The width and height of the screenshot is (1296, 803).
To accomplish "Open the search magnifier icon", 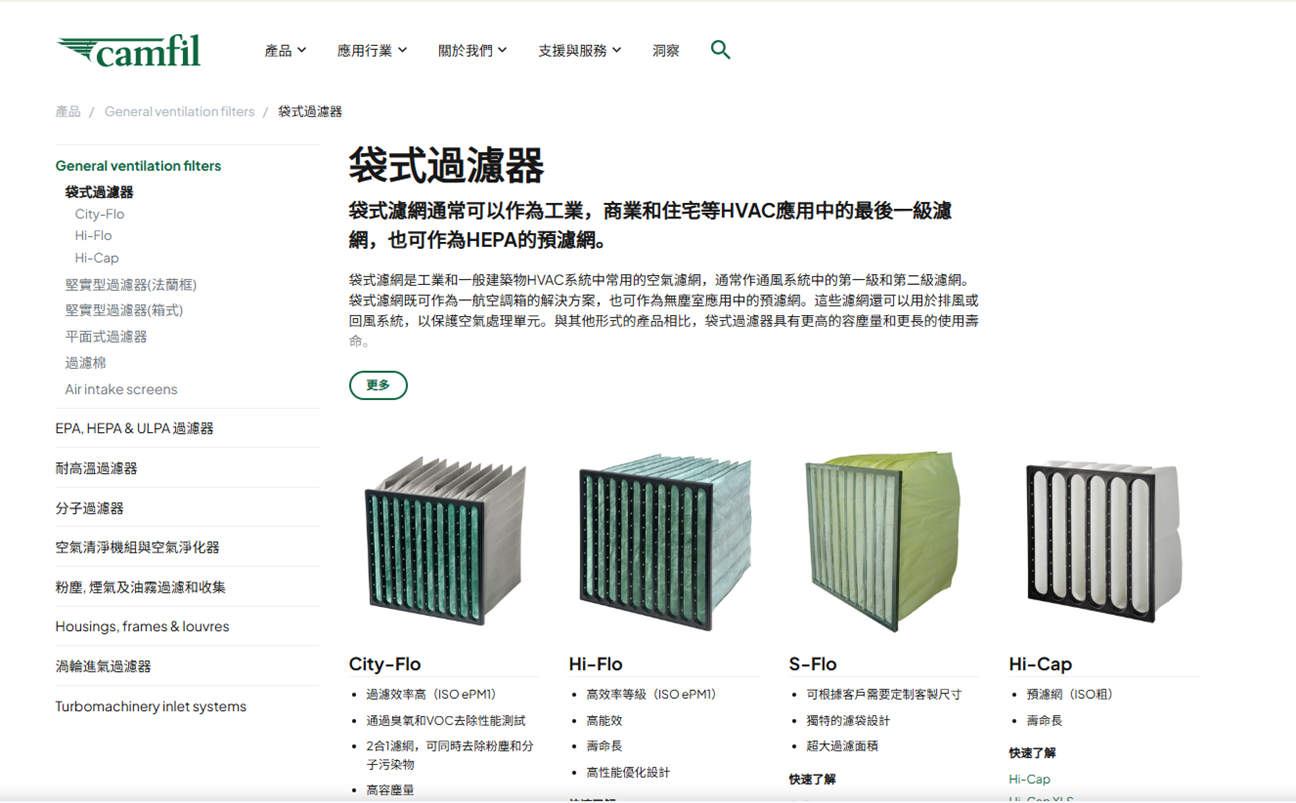I will coord(720,50).
